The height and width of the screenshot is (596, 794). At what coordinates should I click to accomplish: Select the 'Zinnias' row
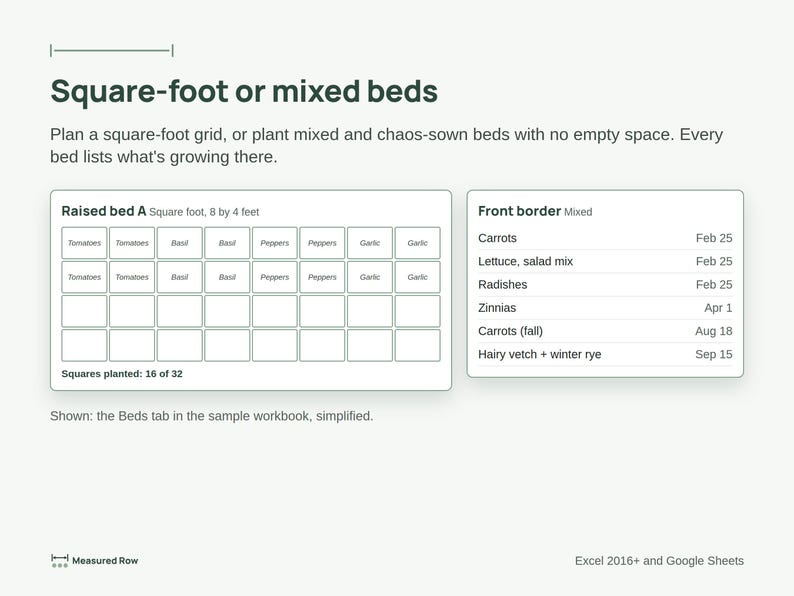point(605,308)
